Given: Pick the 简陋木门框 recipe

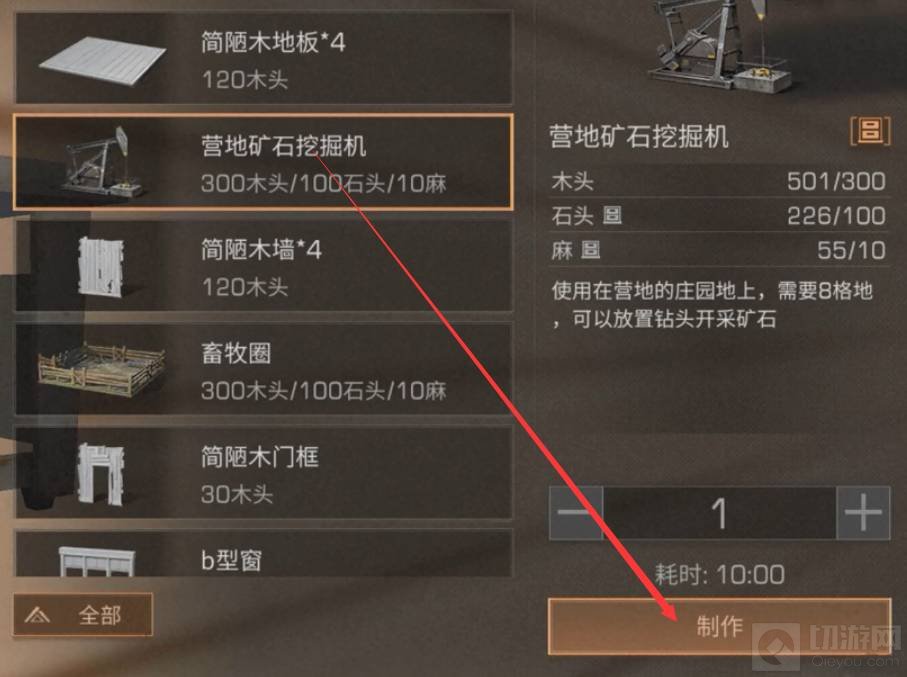Looking at the screenshot, I should pyautogui.click(x=264, y=473).
